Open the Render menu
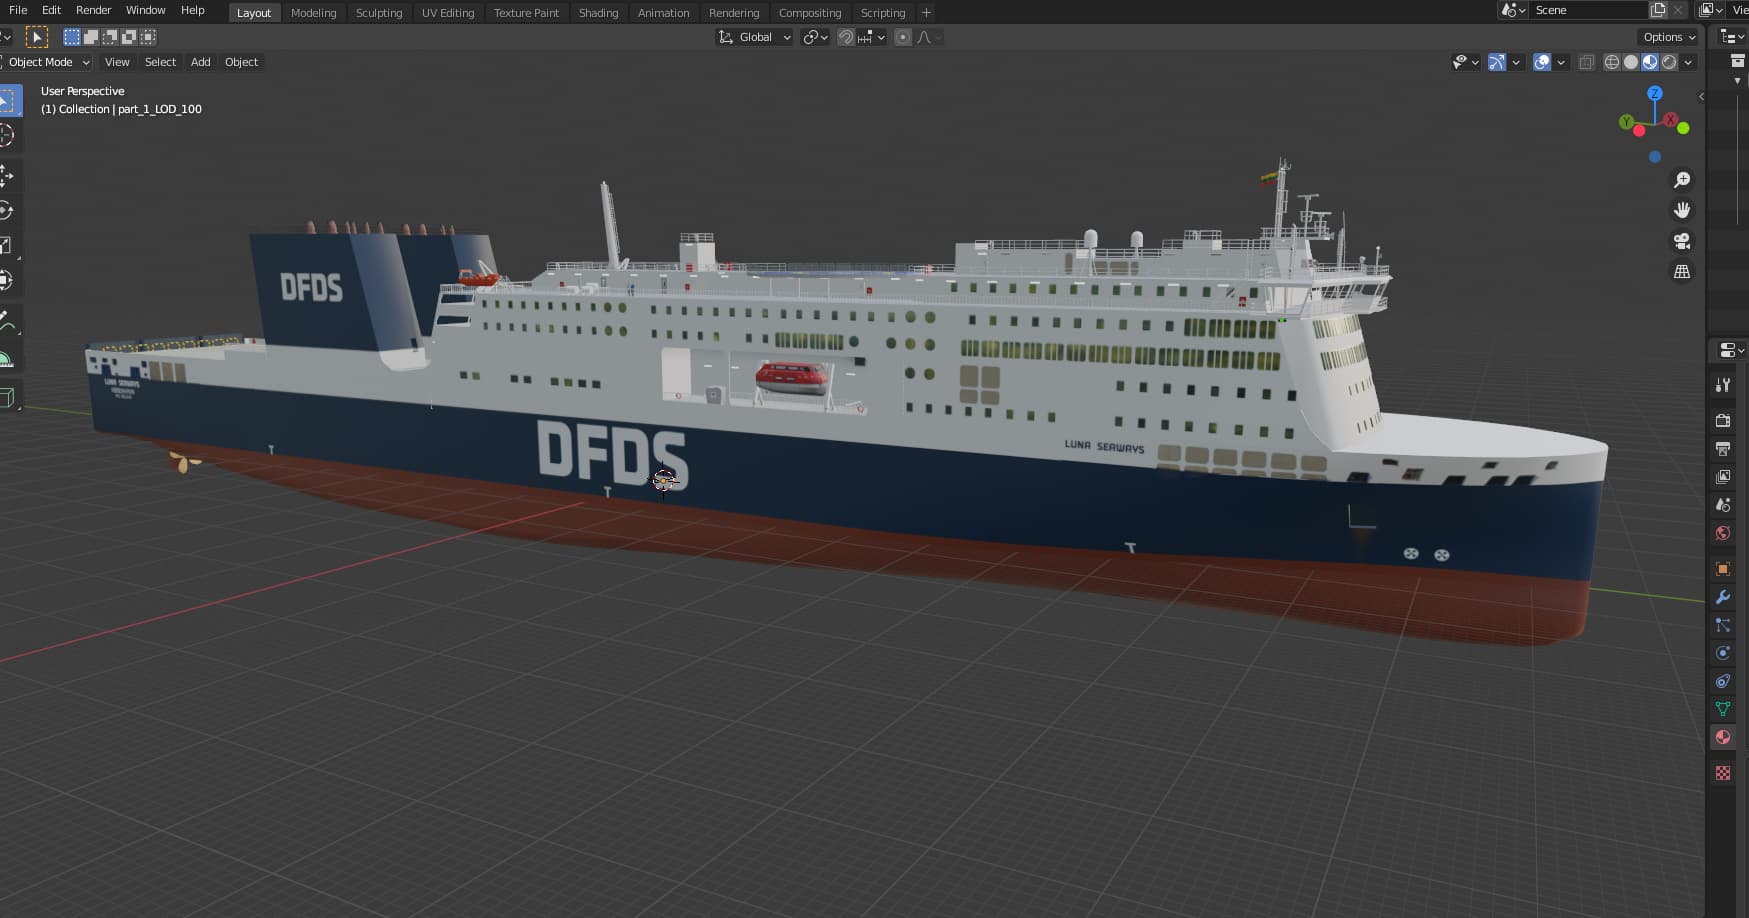The height and width of the screenshot is (918, 1749). click(x=94, y=10)
